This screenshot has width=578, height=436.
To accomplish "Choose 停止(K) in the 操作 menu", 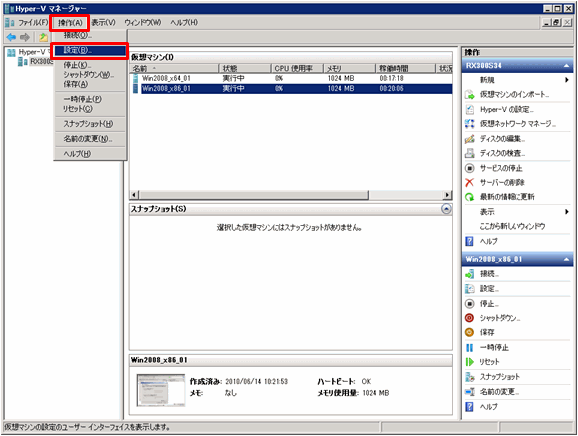I will pyautogui.click(x=90, y=65).
